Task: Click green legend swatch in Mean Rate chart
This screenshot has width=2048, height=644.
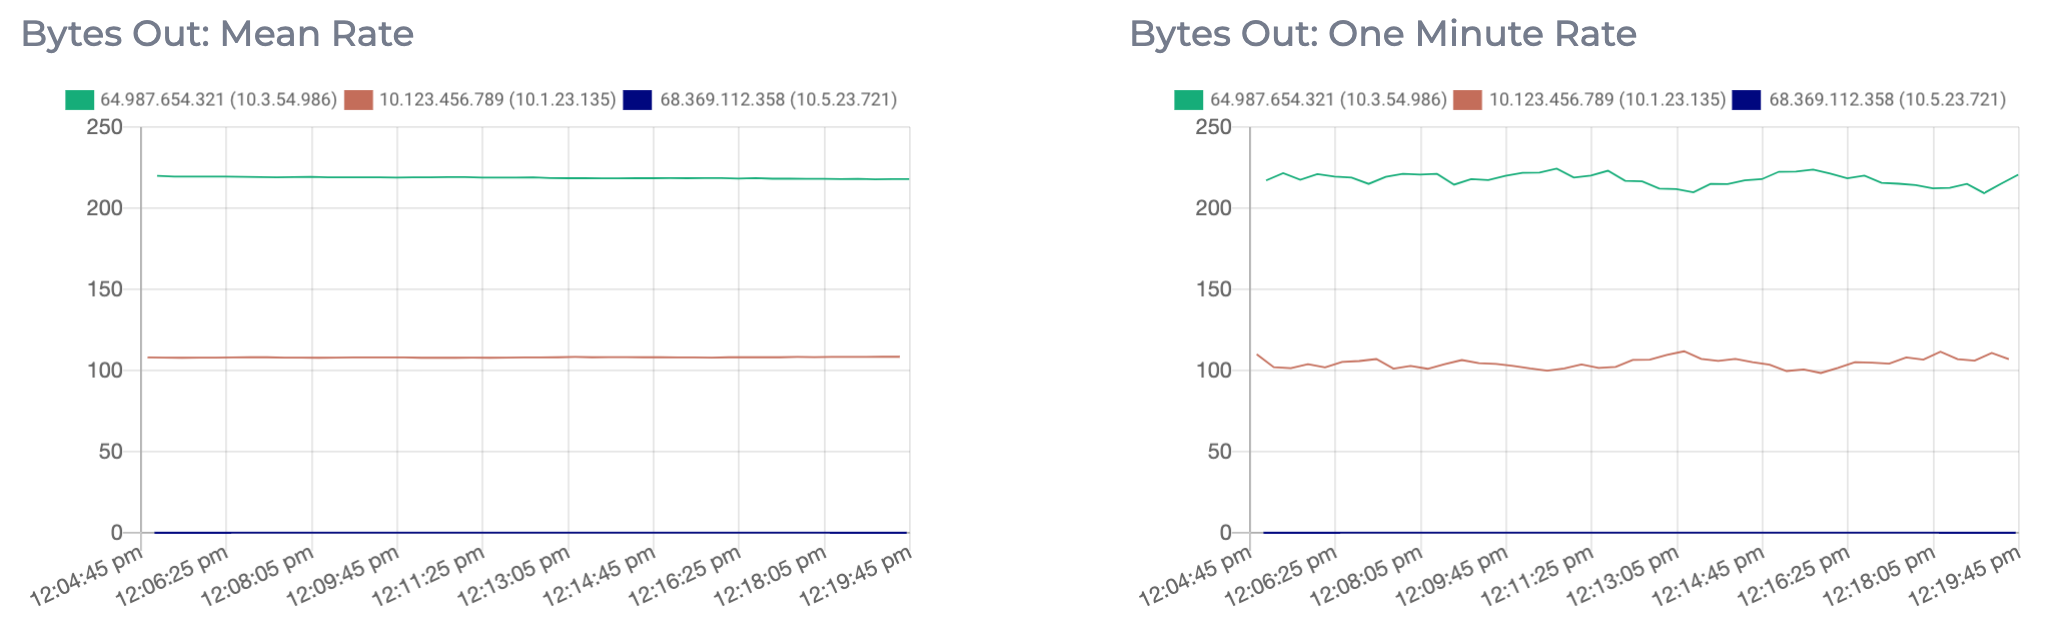Action: pos(79,100)
